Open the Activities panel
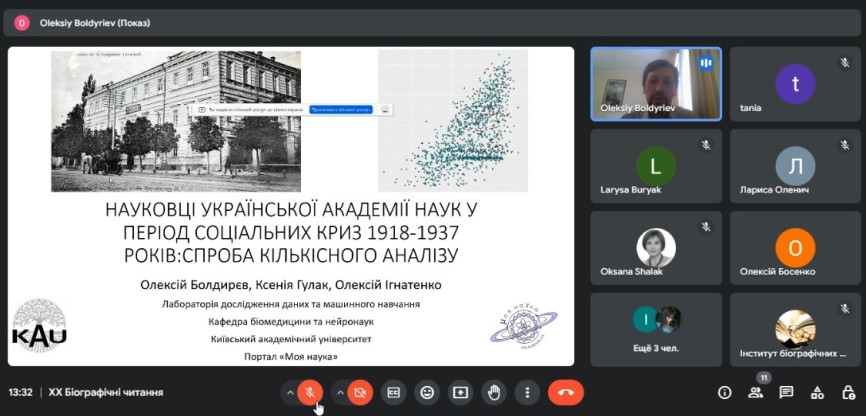This screenshot has height=416, width=866. pos(817,392)
